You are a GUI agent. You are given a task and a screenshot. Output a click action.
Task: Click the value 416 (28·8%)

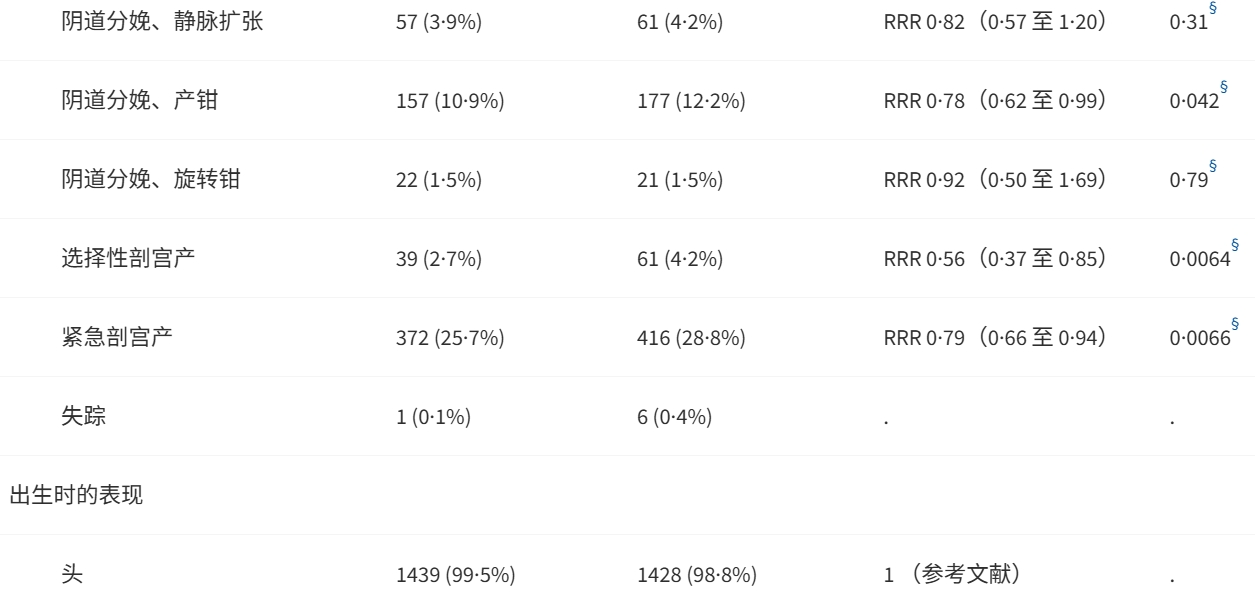pyautogui.click(x=691, y=339)
